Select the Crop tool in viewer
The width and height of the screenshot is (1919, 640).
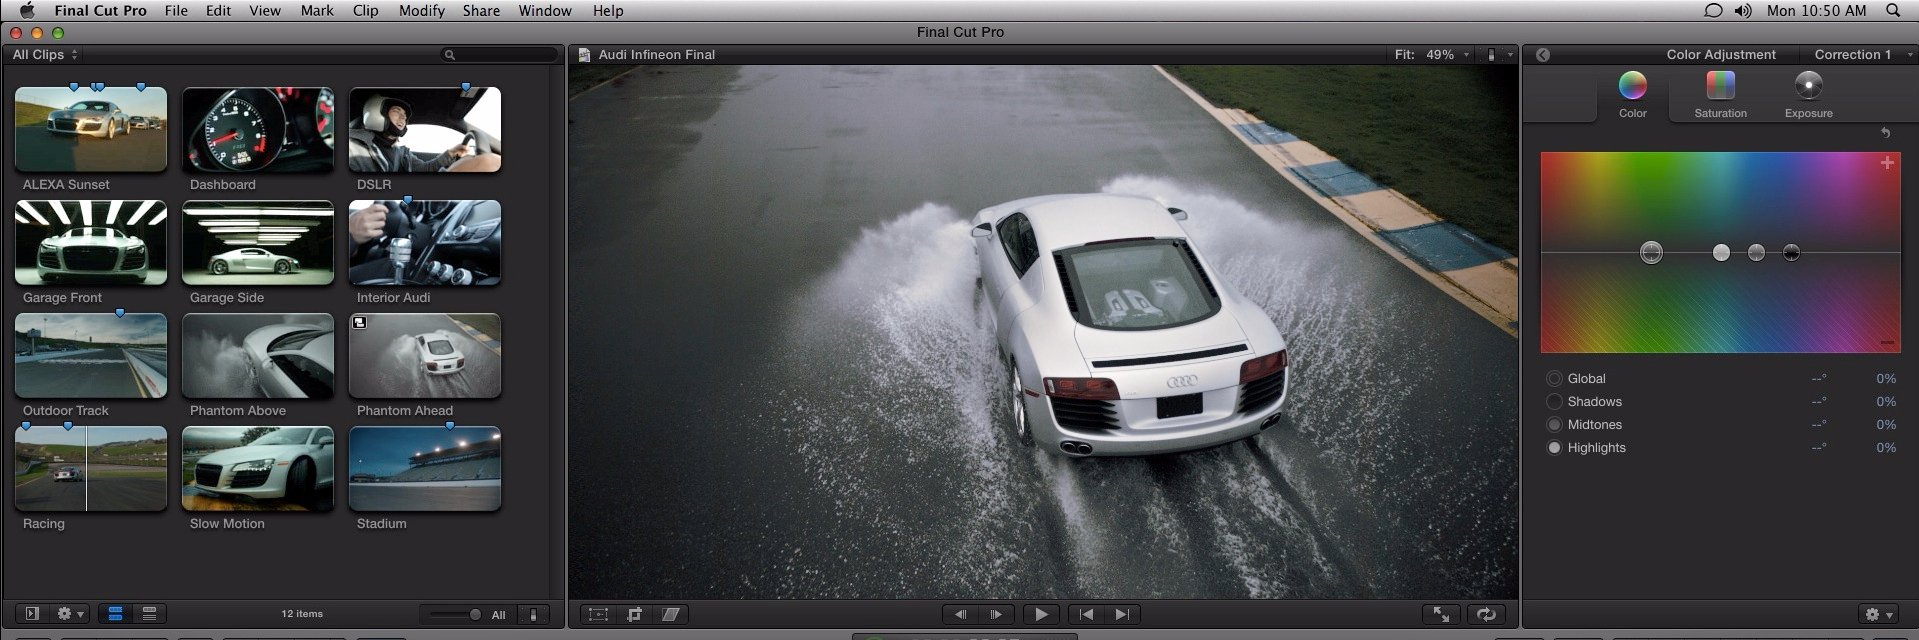634,614
